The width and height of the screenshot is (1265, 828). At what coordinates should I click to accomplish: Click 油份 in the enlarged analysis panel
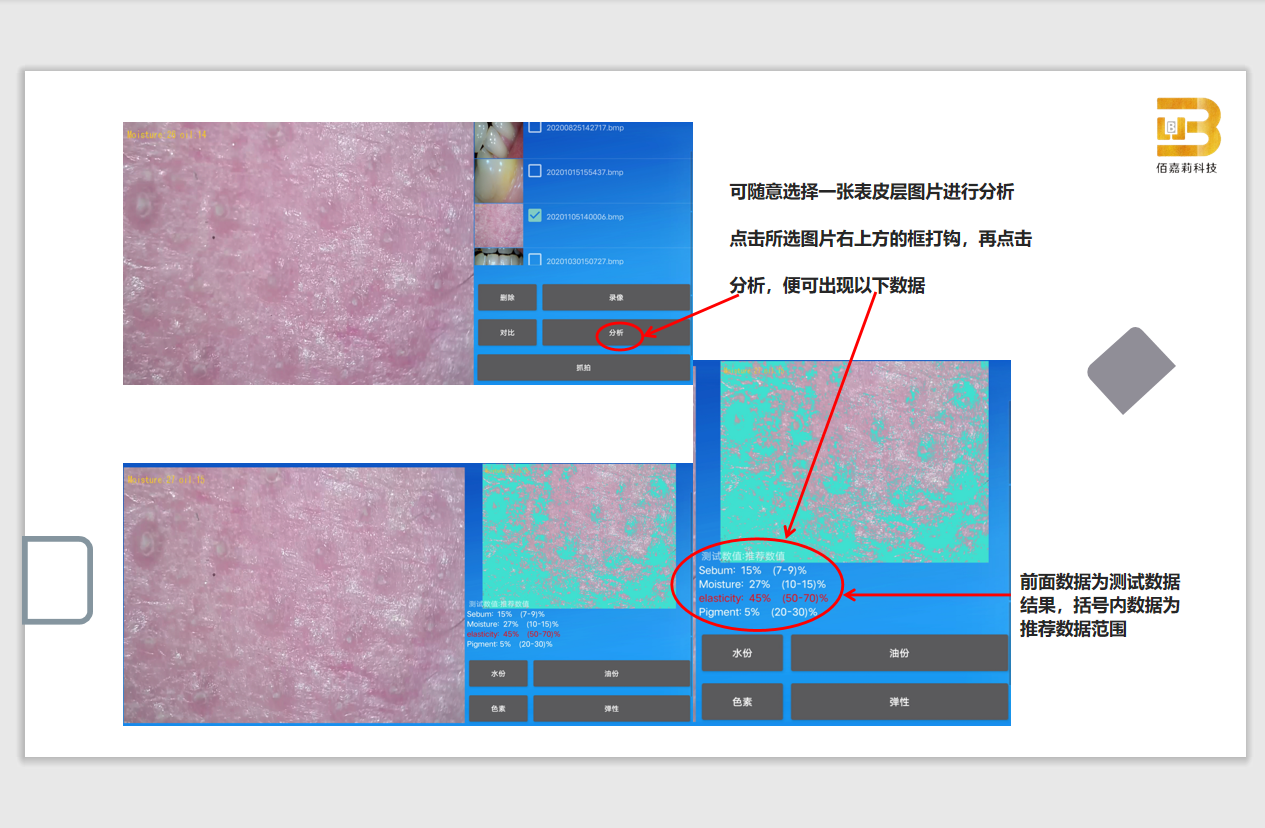click(x=899, y=653)
